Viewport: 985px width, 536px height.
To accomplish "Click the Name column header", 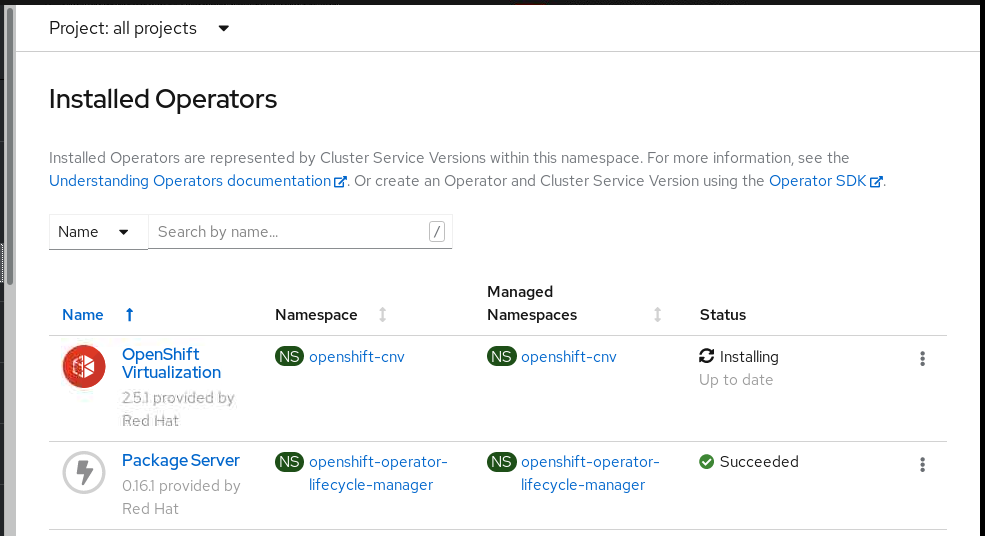I will [83, 315].
